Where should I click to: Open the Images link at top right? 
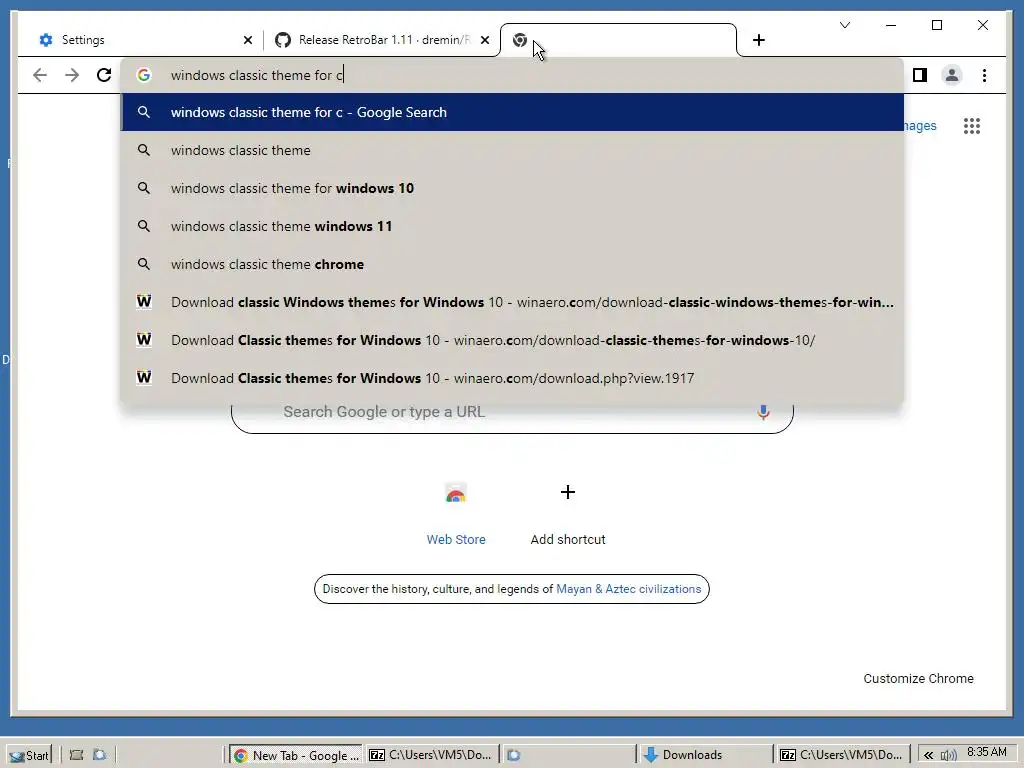pos(920,125)
